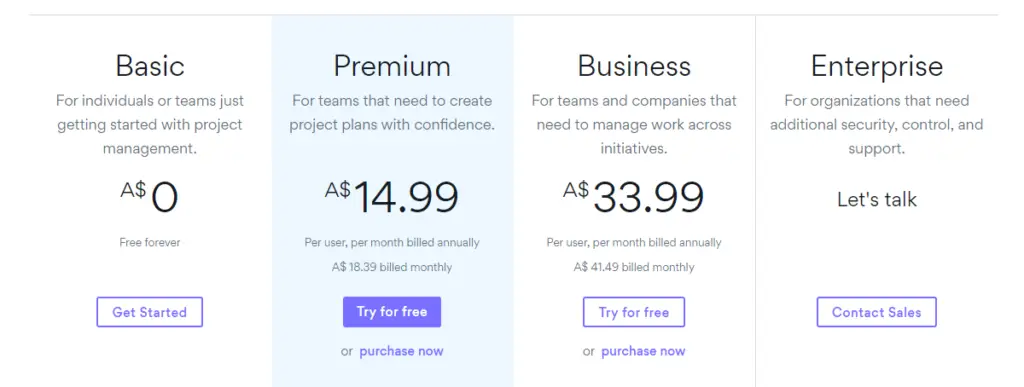This screenshot has height=387, width=1024.
Task: Click the Enterprise description about additional security
Action: tap(876, 125)
